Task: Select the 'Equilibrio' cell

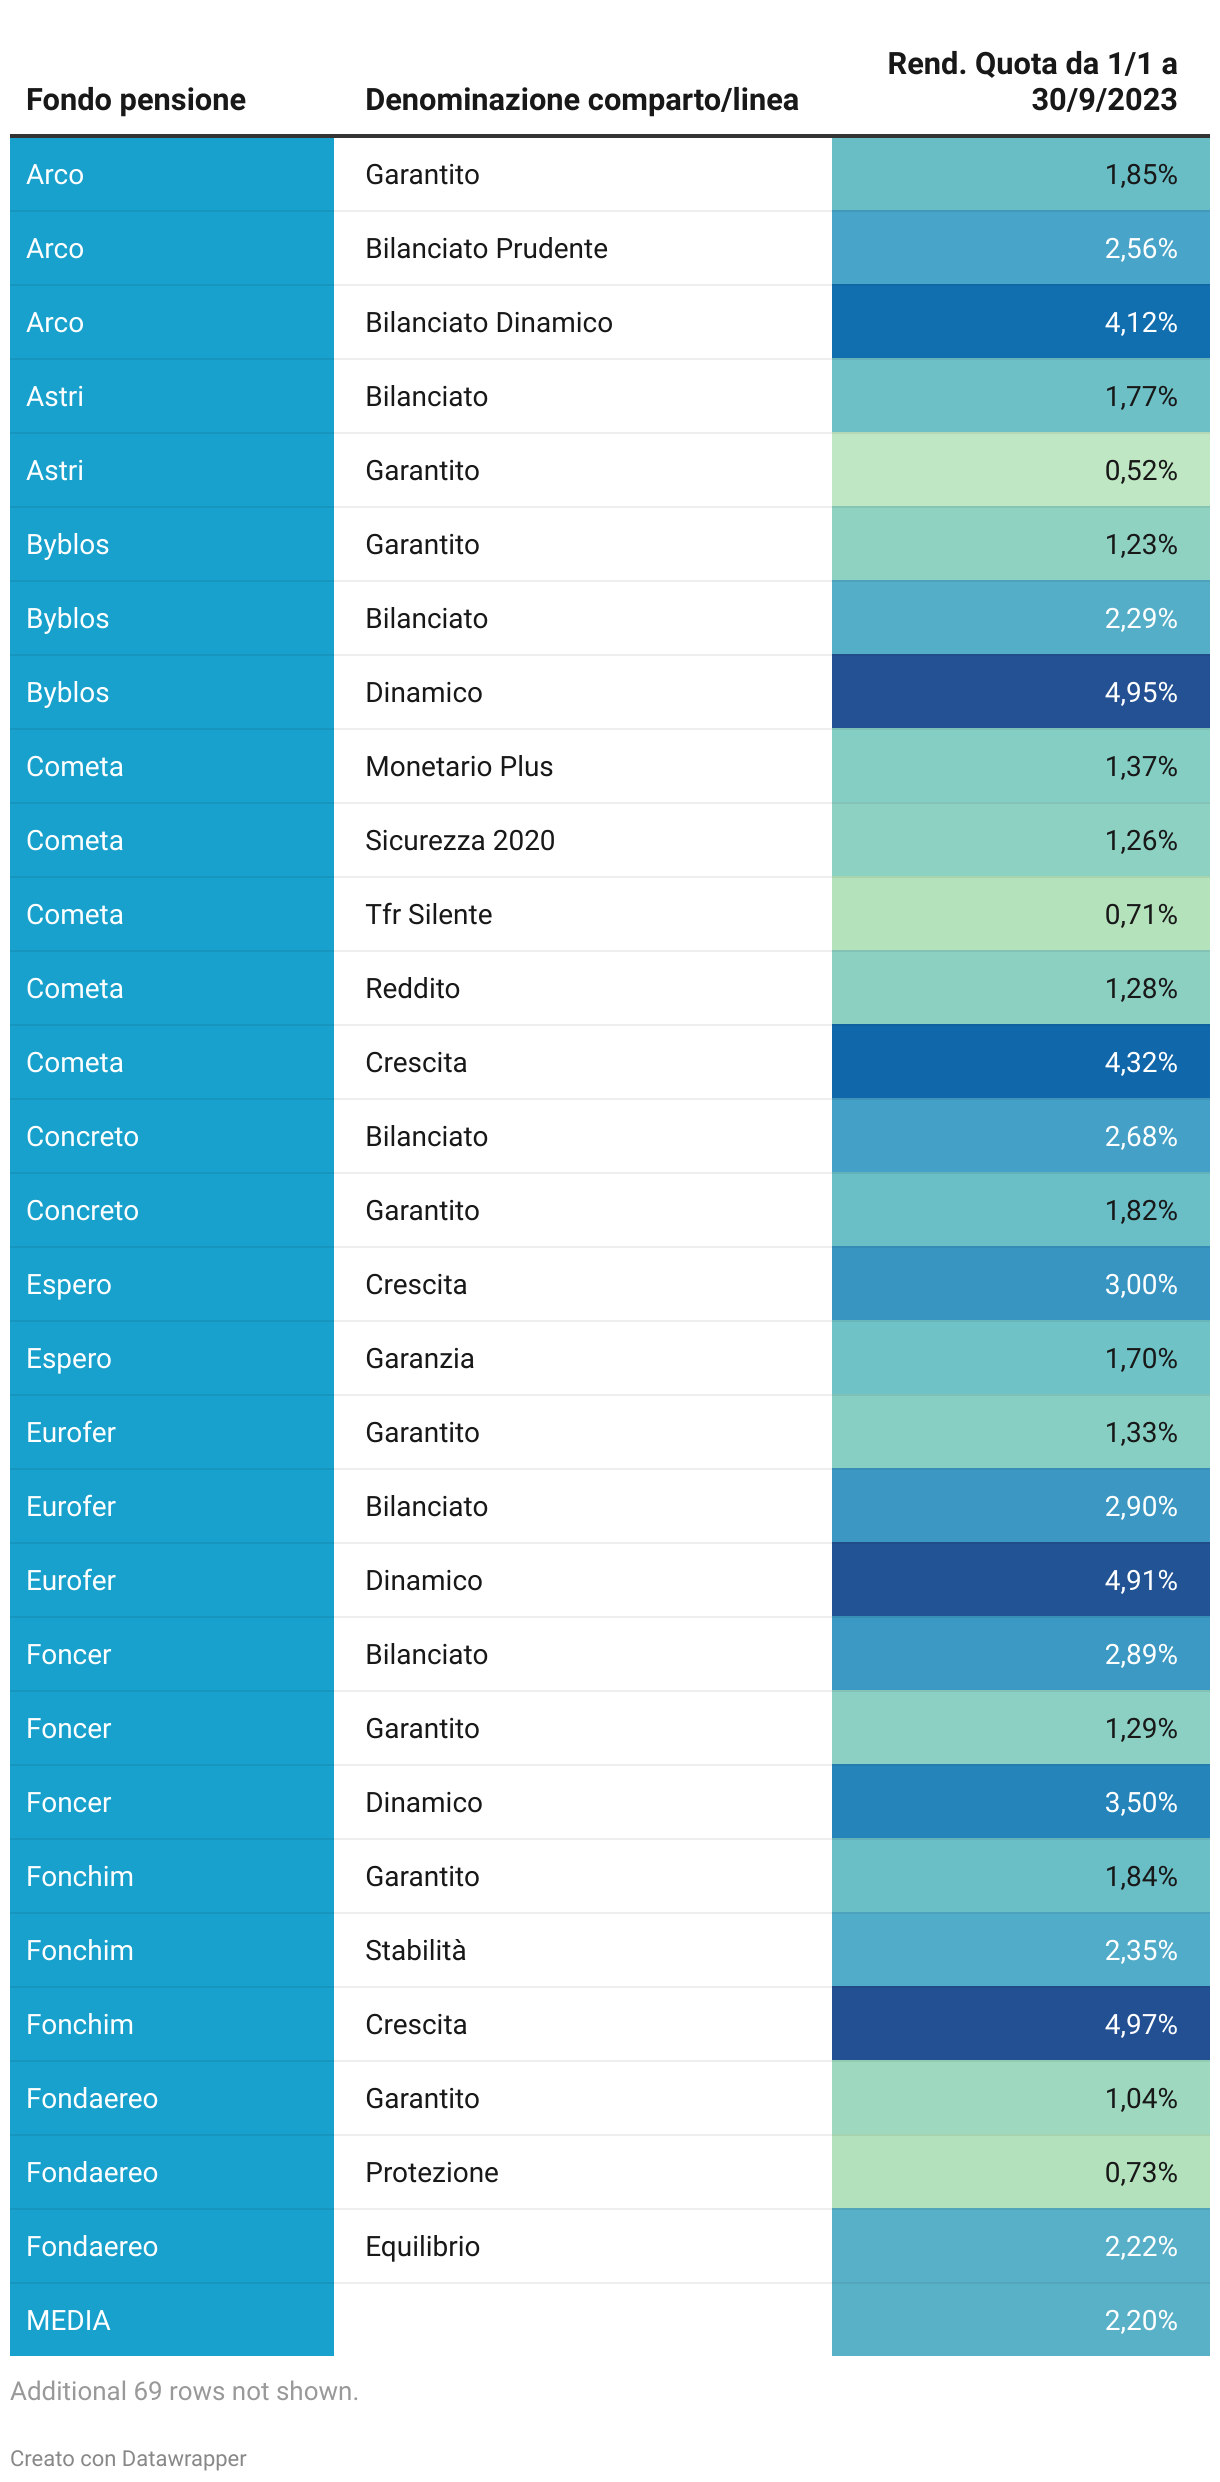Action: point(422,2247)
